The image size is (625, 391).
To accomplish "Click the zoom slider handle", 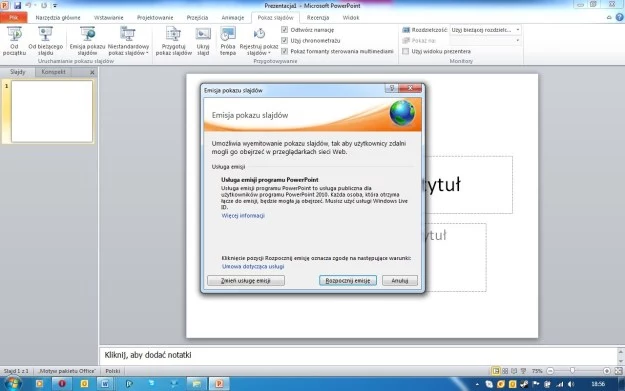I will click(x=572, y=371).
